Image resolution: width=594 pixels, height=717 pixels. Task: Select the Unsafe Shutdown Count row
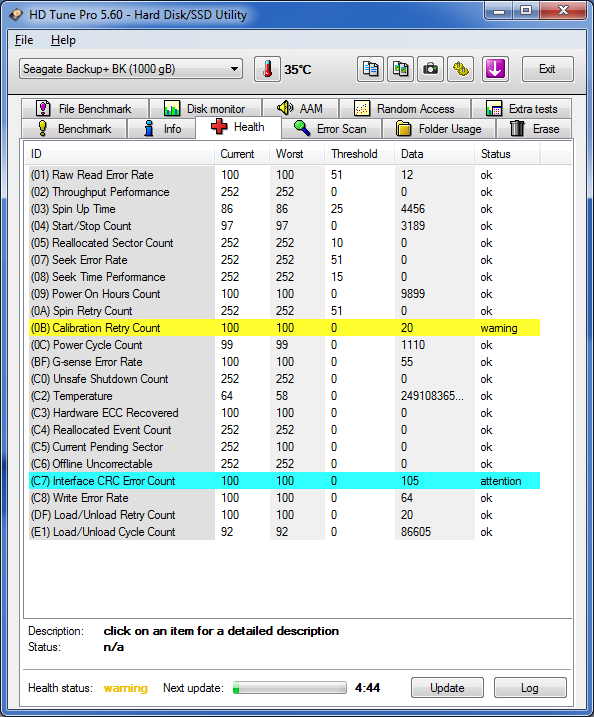284,379
